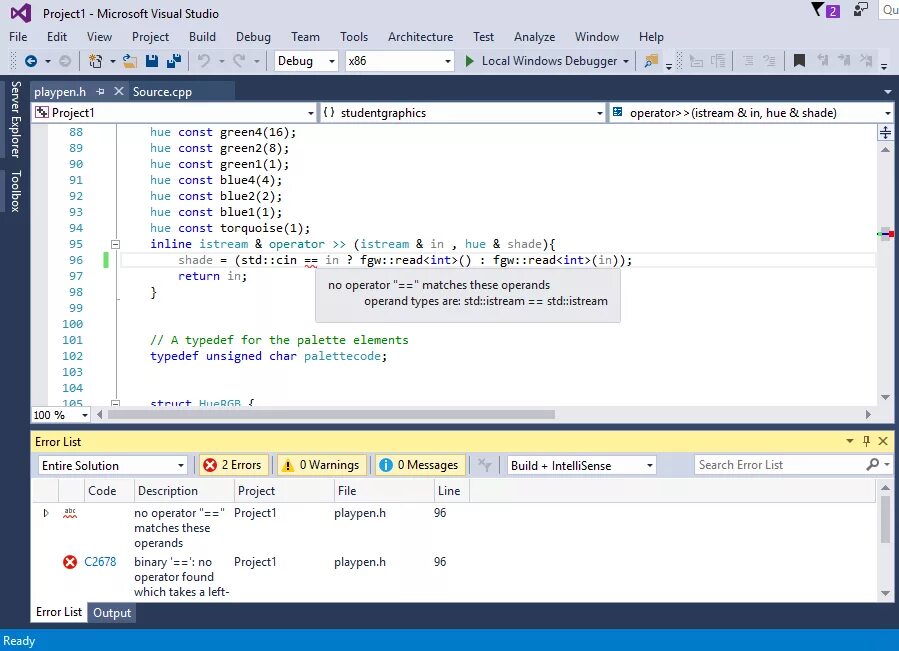The width and height of the screenshot is (899, 651).
Task: Click the Find in Files toolbar icon
Action: click(x=651, y=61)
